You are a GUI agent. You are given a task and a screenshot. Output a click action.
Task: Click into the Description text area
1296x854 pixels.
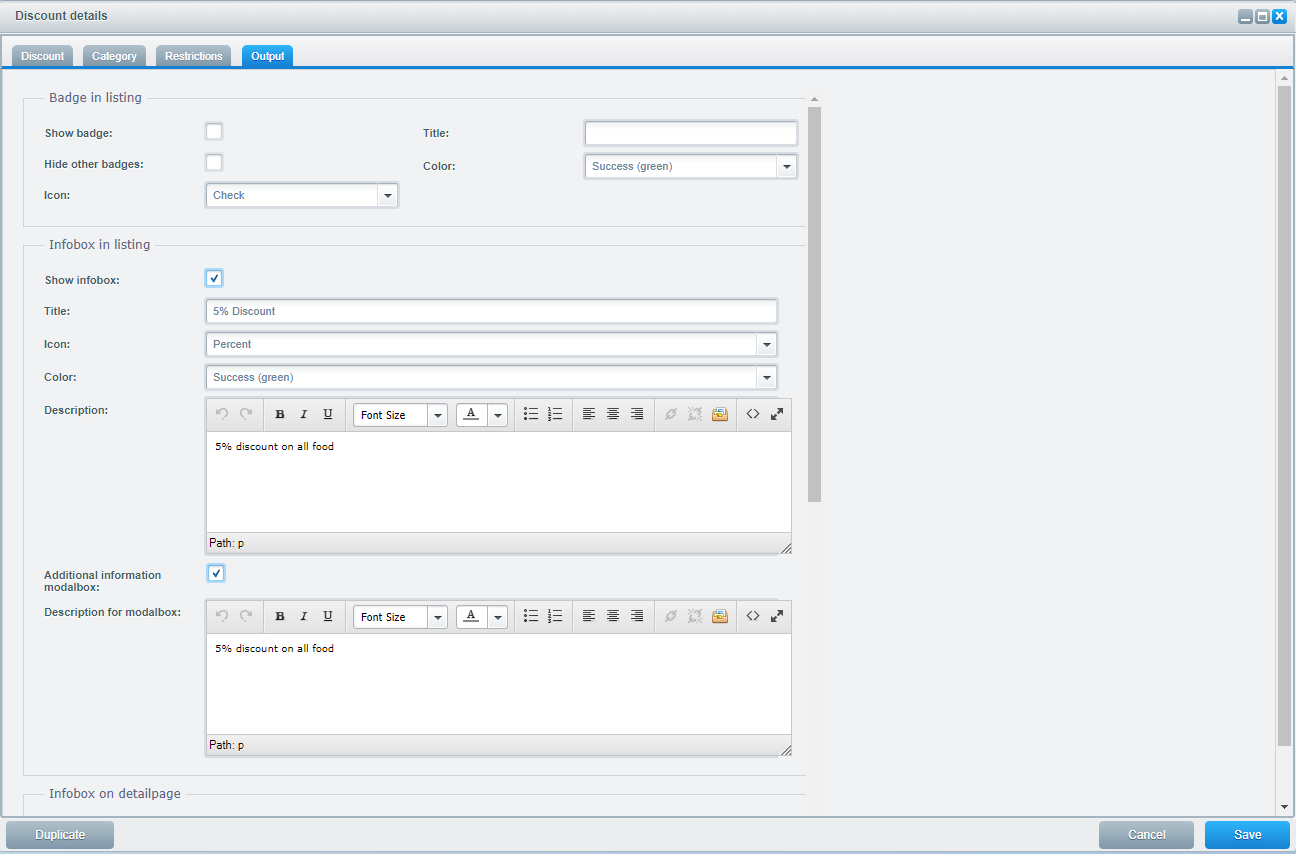click(x=498, y=482)
